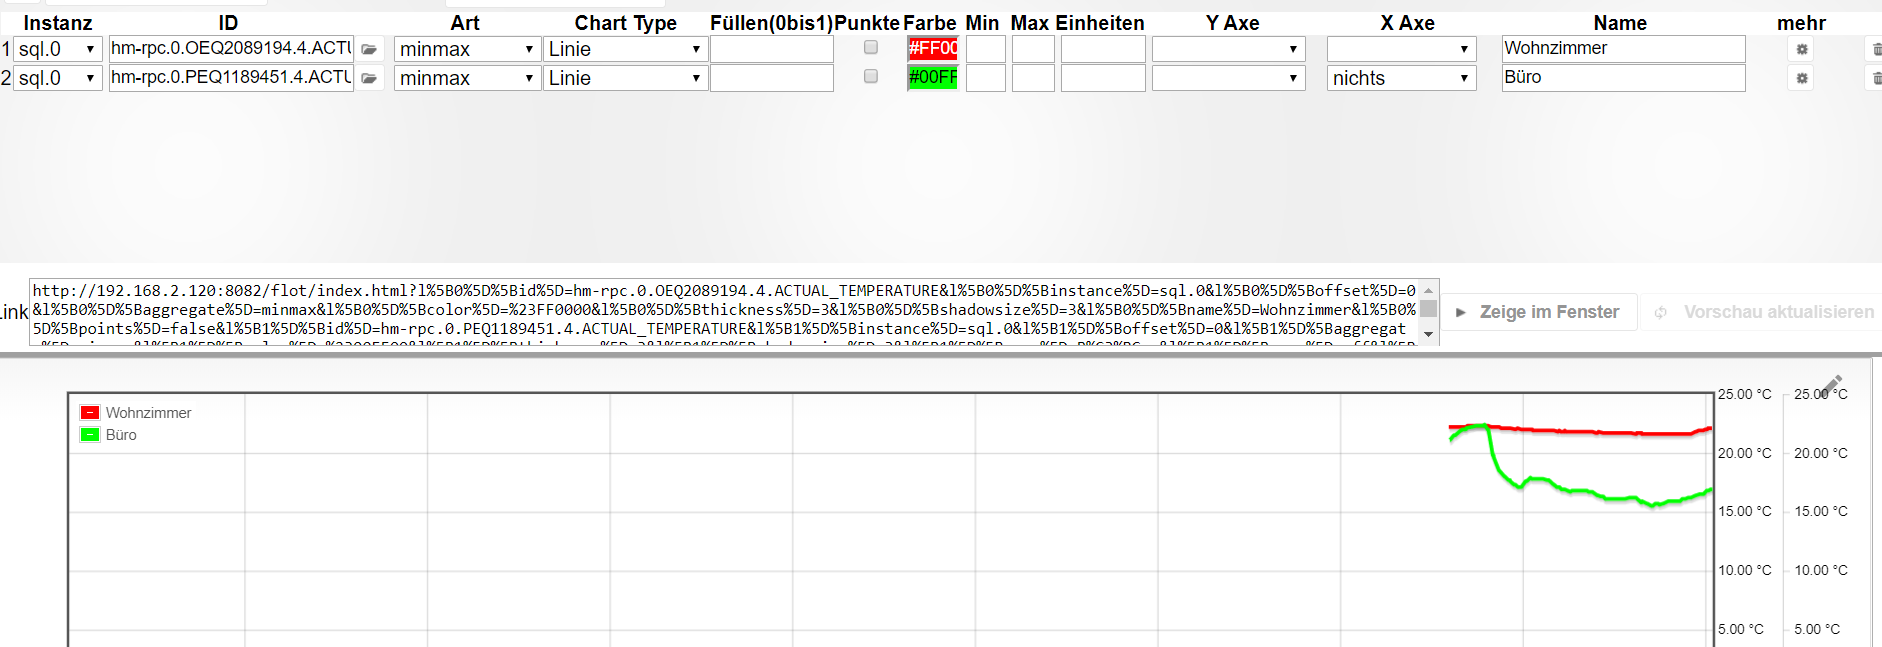Click the Name field containing Büro
The width and height of the screenshot is (1882, 647).
point(1624,77)
